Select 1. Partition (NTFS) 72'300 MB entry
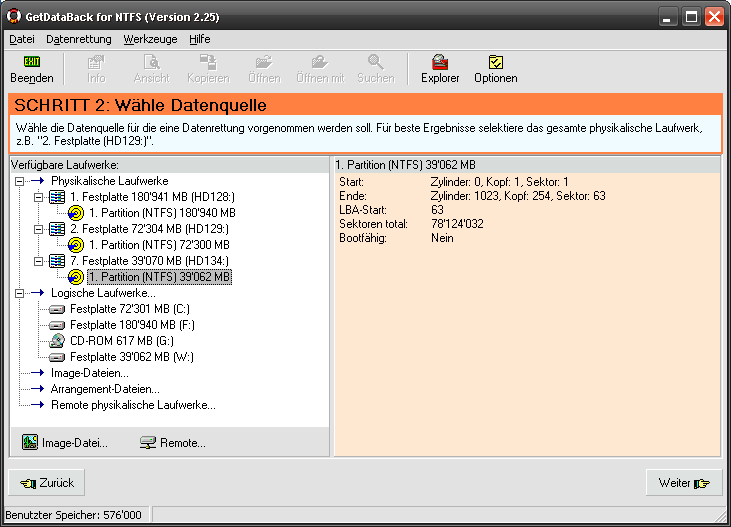The height and width of the screenshot is (527, 731). 158,245
